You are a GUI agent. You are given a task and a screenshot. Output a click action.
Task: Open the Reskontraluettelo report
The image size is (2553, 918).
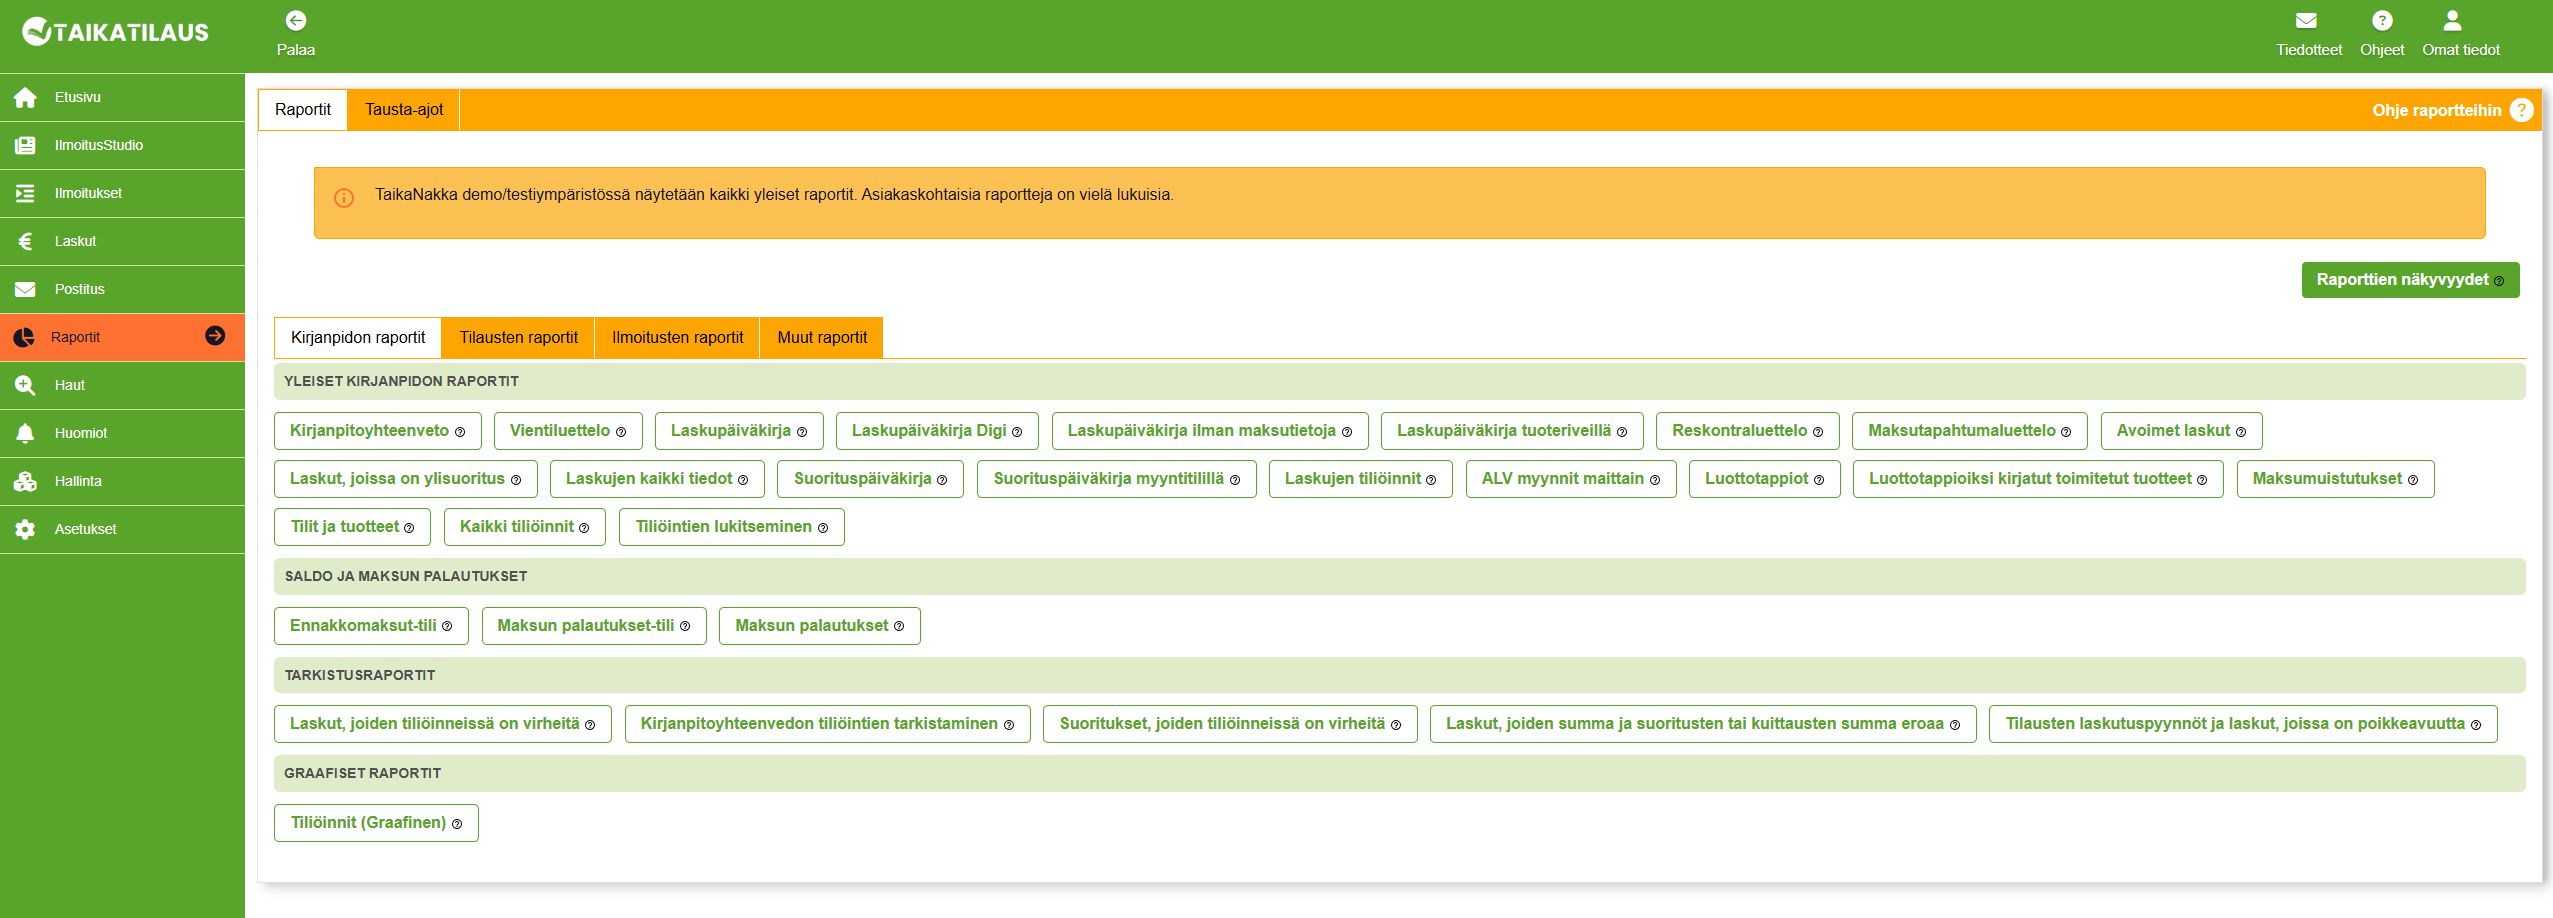point(1746,431)
